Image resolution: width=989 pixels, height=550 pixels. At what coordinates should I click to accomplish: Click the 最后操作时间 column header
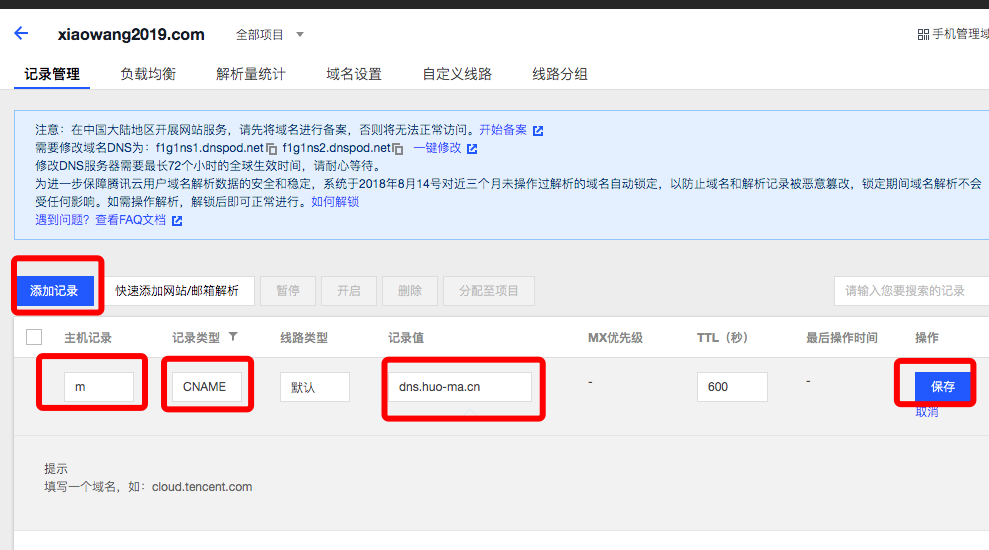pyautogui.click(x=841, y=337)
